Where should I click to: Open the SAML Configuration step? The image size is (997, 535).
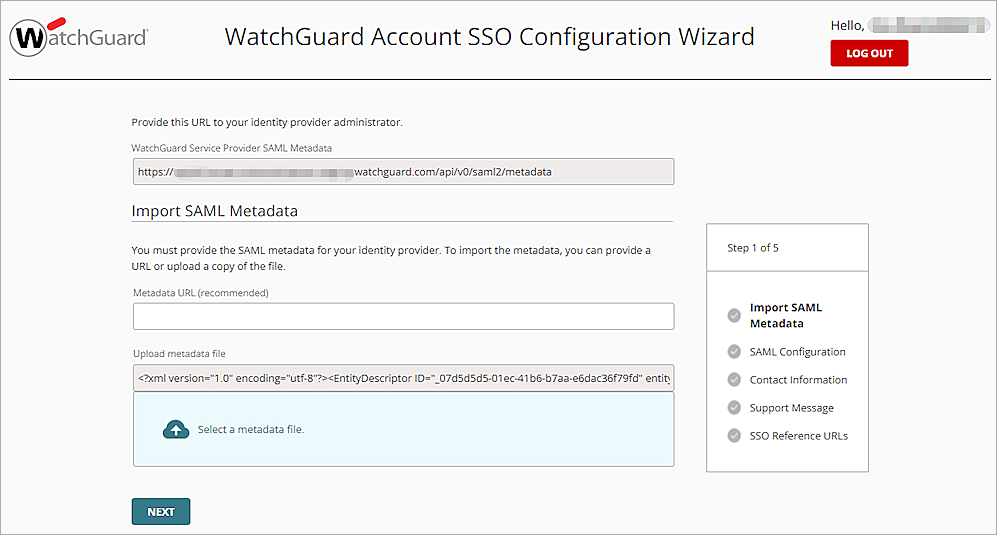[797, 352]
